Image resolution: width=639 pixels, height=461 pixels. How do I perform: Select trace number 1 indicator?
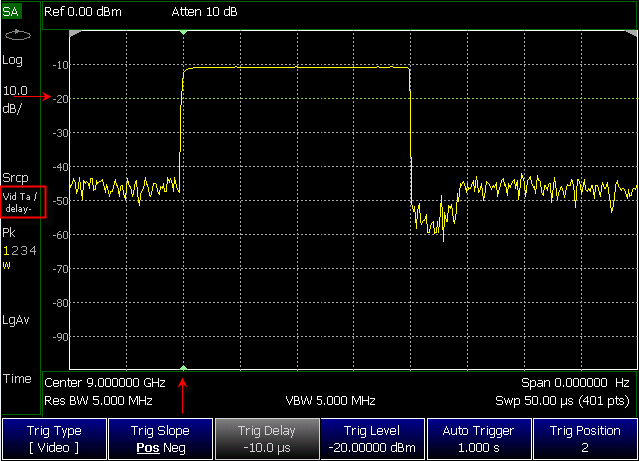[6, 250]
